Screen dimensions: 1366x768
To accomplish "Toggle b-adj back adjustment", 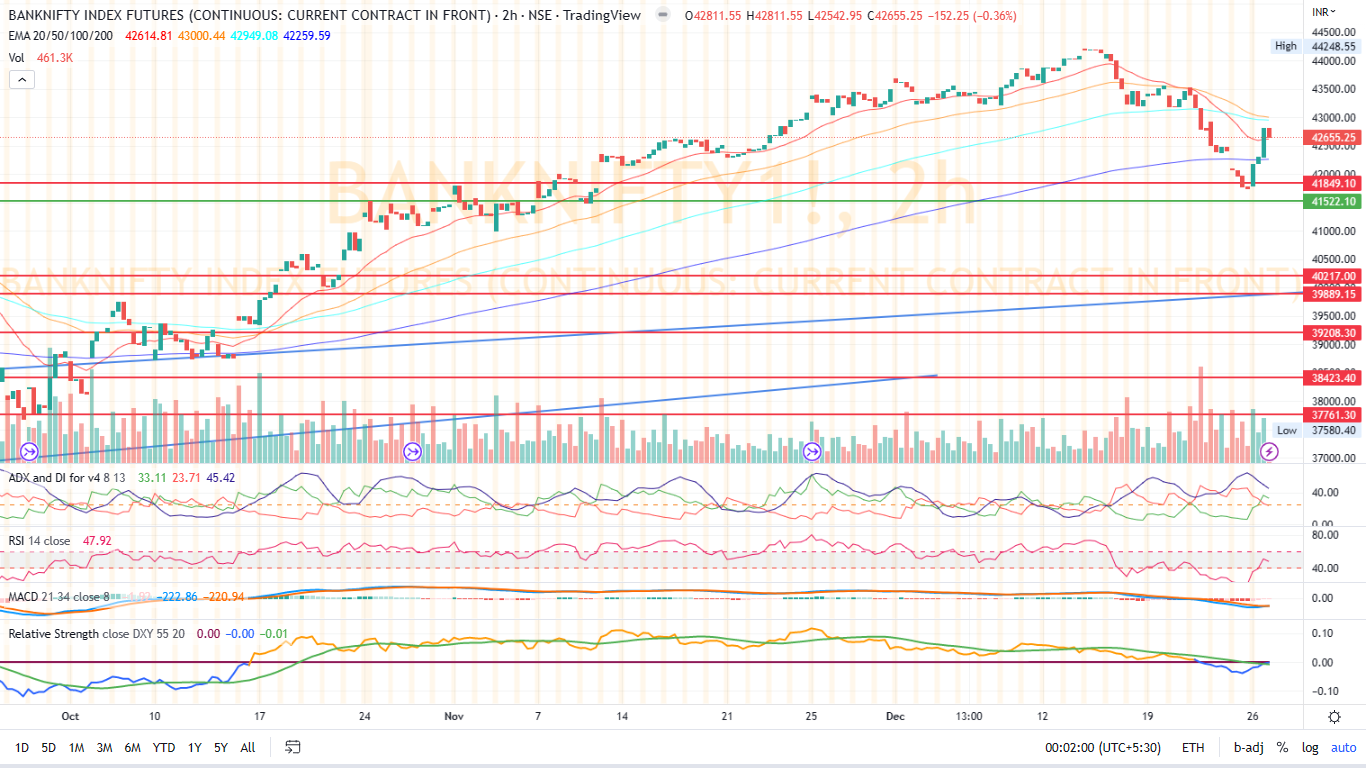I will (1248, 747).
